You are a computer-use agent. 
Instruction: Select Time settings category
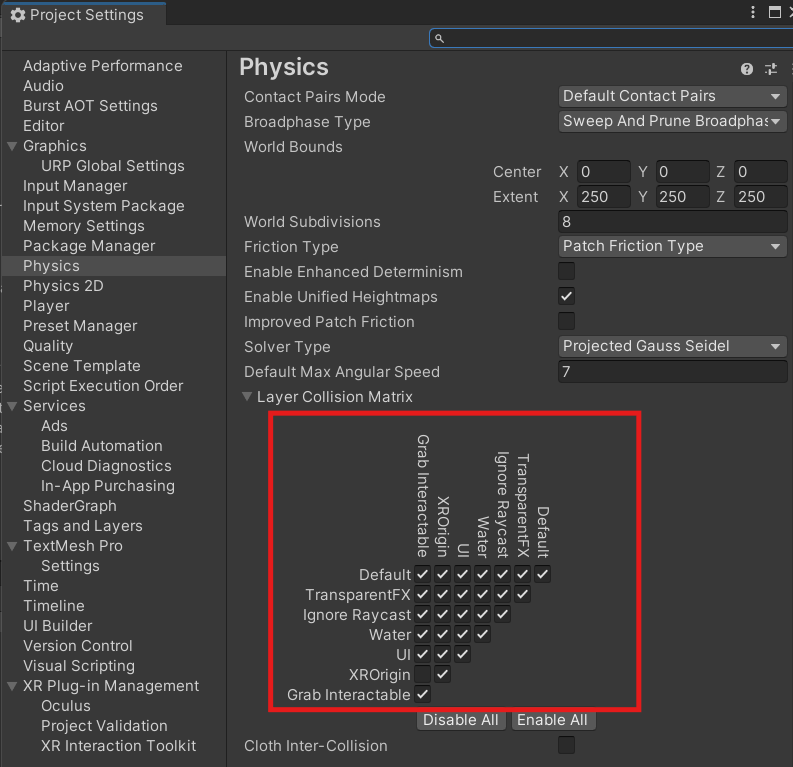(41, 586)
